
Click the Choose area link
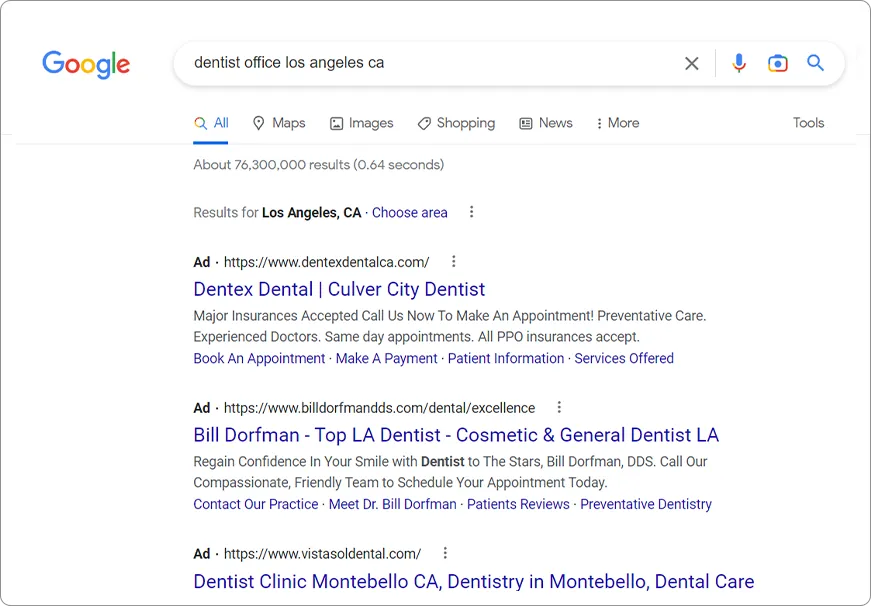(409, 213)
